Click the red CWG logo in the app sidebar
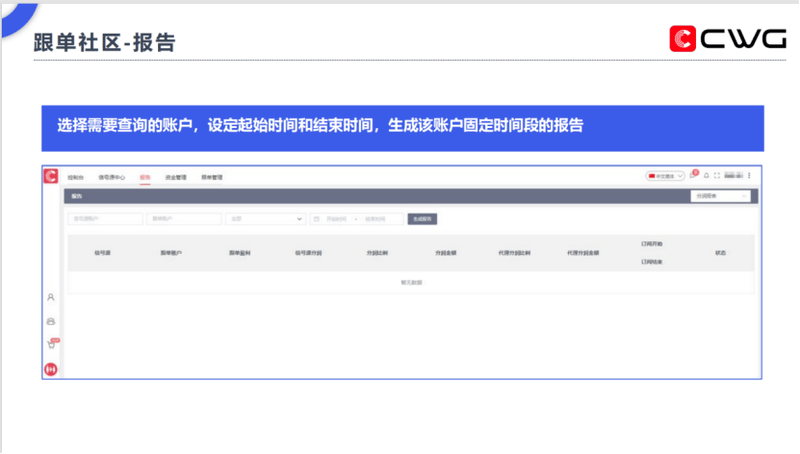 (51, 176)
